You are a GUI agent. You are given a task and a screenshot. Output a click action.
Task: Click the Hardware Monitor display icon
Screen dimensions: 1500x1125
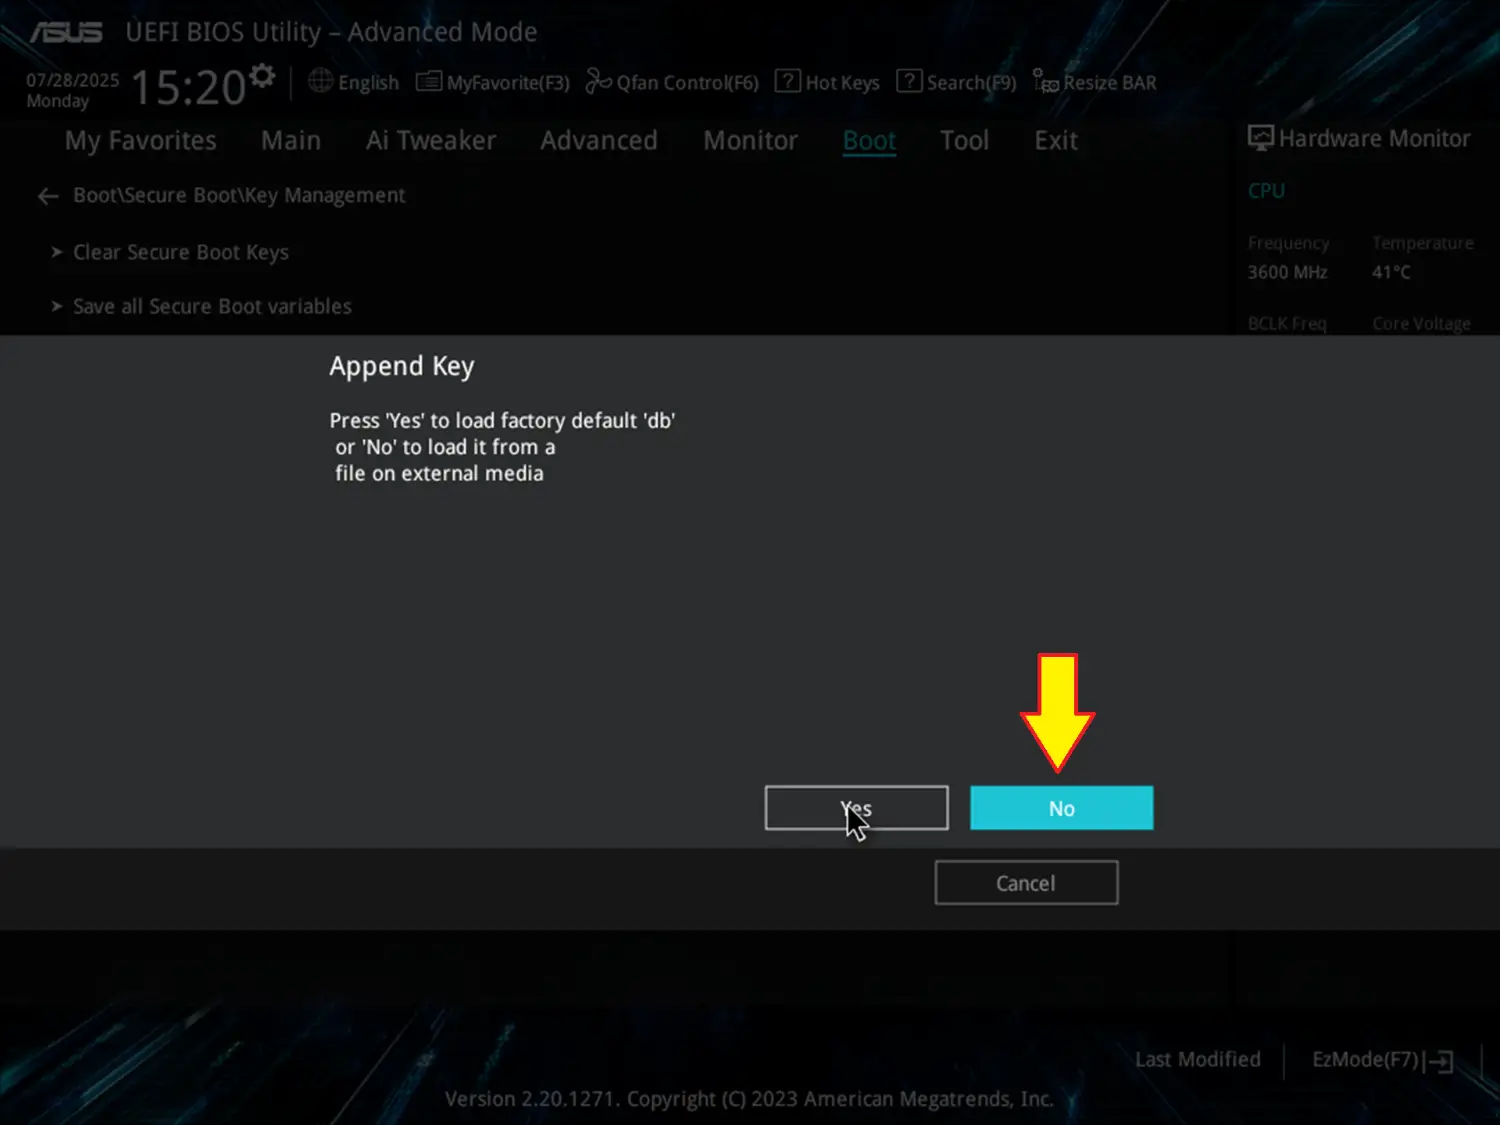(x=1260, y=138)
